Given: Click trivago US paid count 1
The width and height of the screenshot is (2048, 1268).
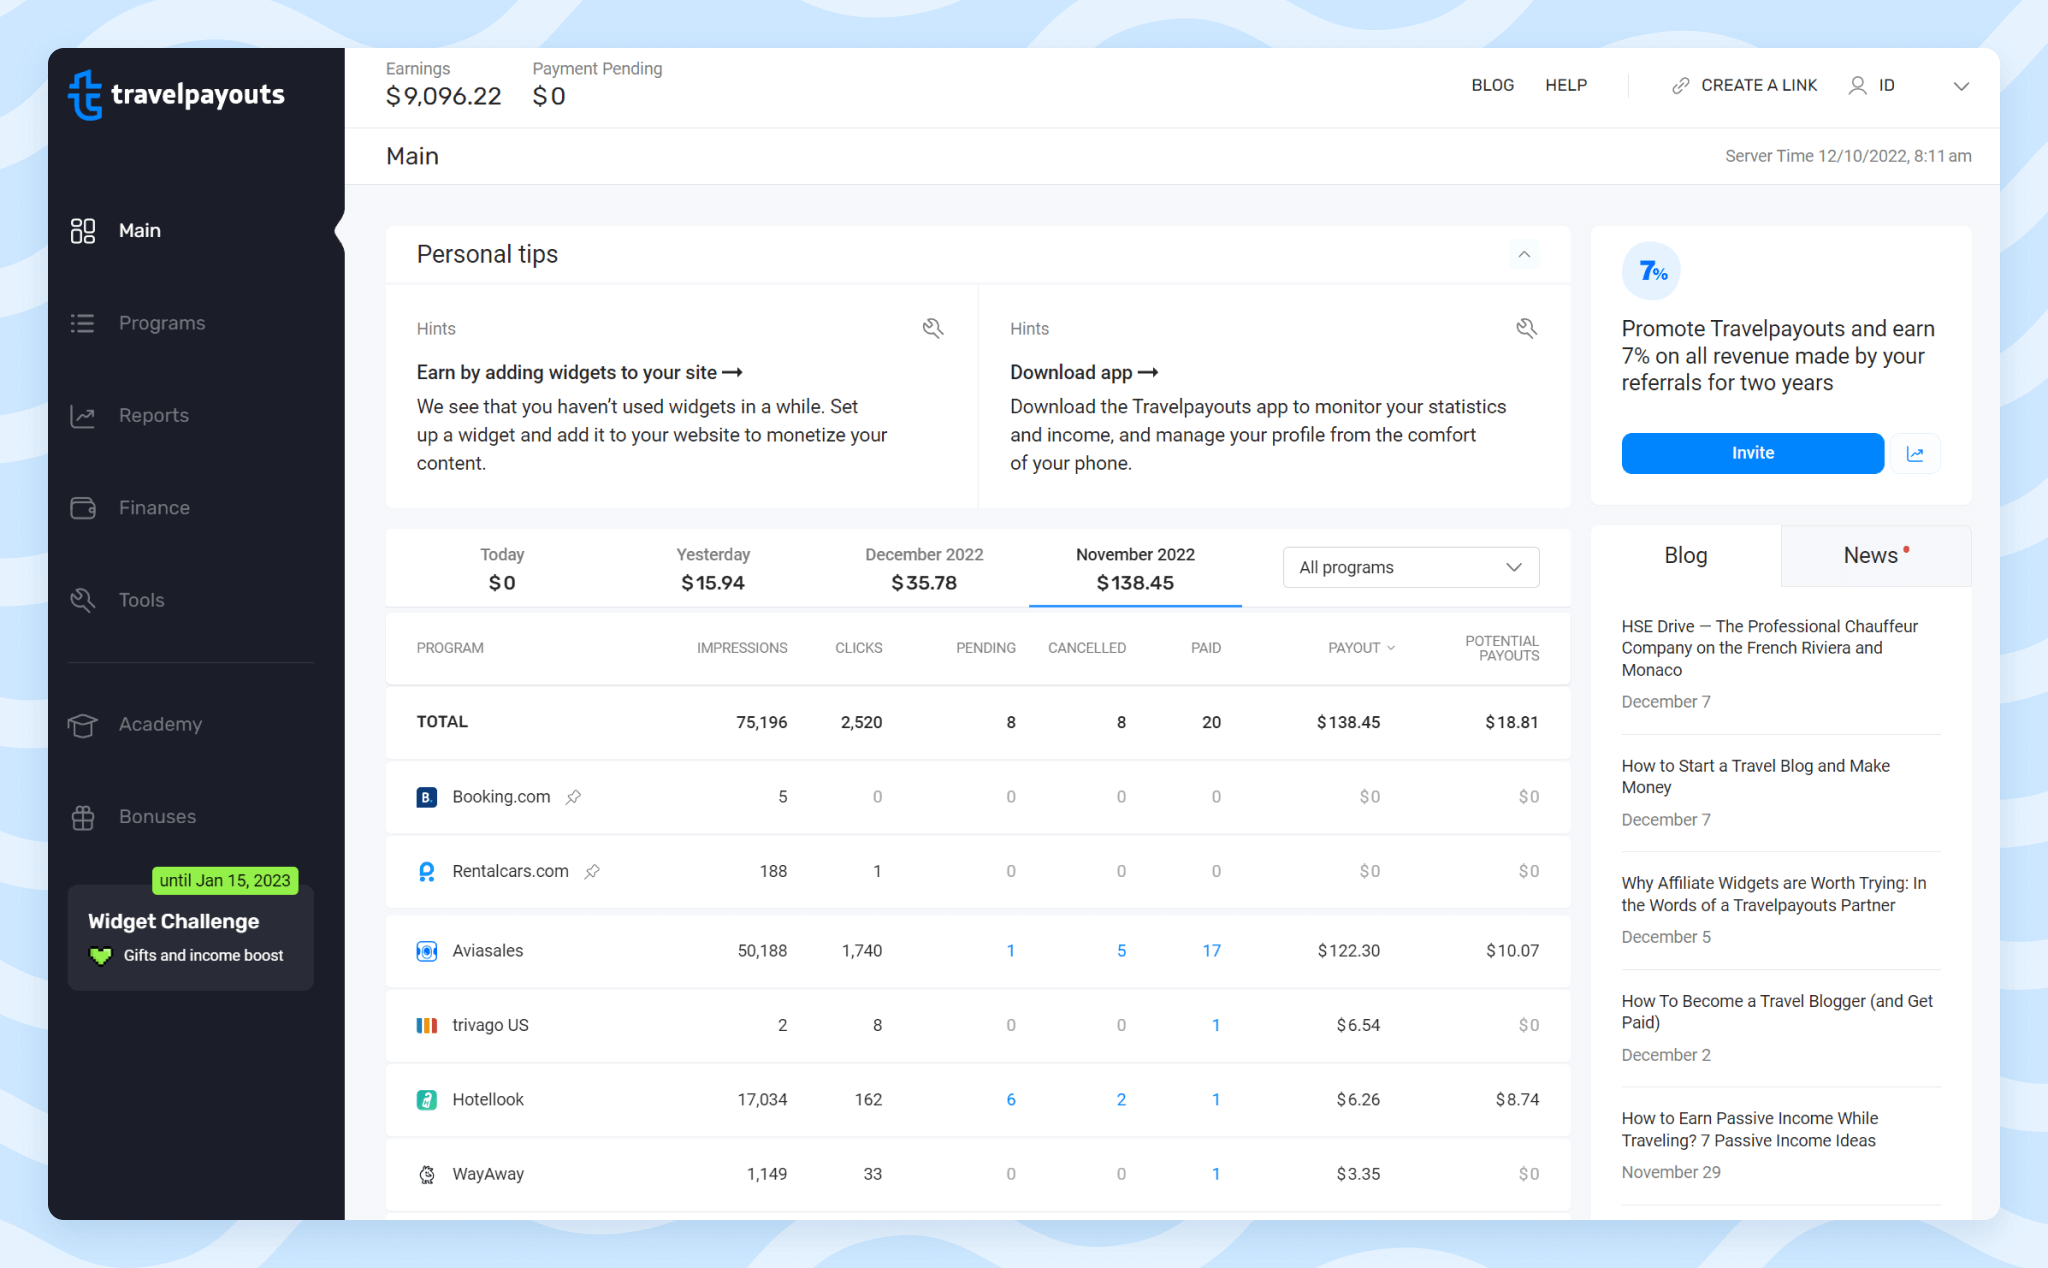Looking at the screenshot, I should click(x=1216, y=1025).
